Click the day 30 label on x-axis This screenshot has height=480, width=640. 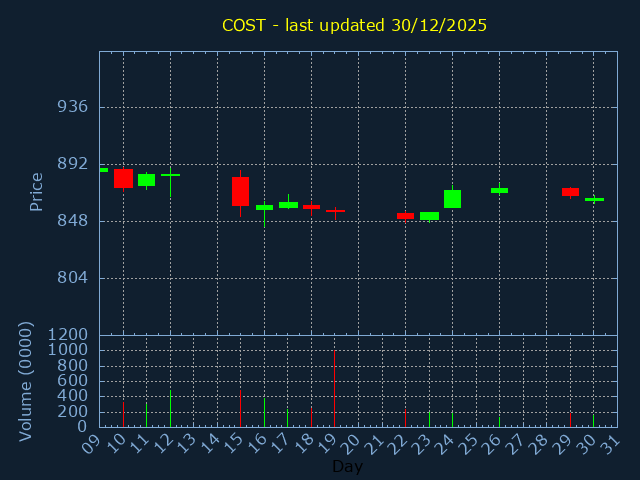[x=586, y=443]
